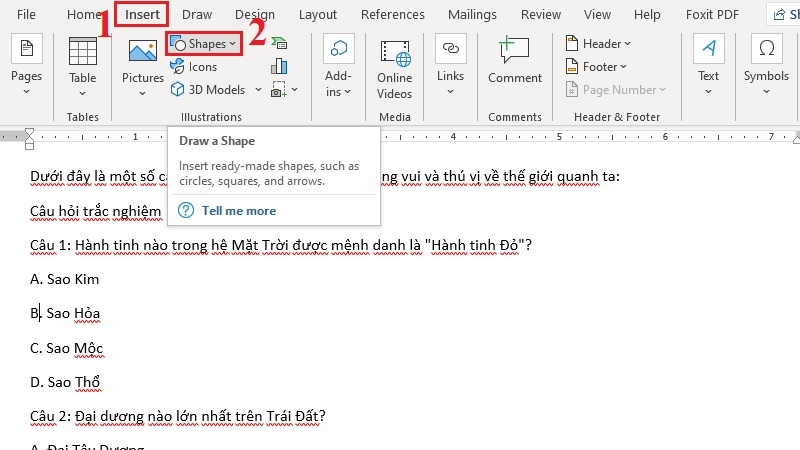Open the Text group dropdown
This screenshot has height=450, width=800.
point(708,65)
